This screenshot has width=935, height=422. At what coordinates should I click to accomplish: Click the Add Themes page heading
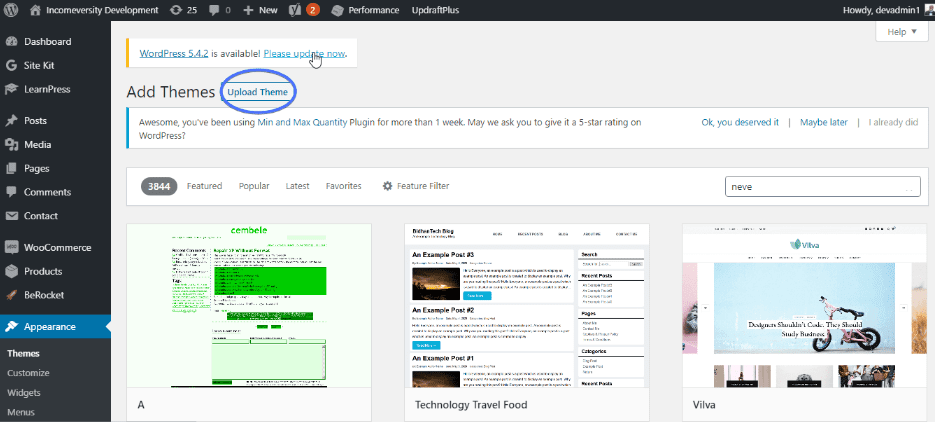coord(171,92)
